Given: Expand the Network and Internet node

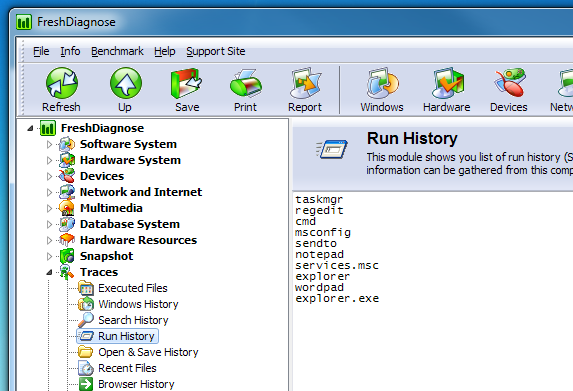Looking at the screenshot, I should coord(49,192).
